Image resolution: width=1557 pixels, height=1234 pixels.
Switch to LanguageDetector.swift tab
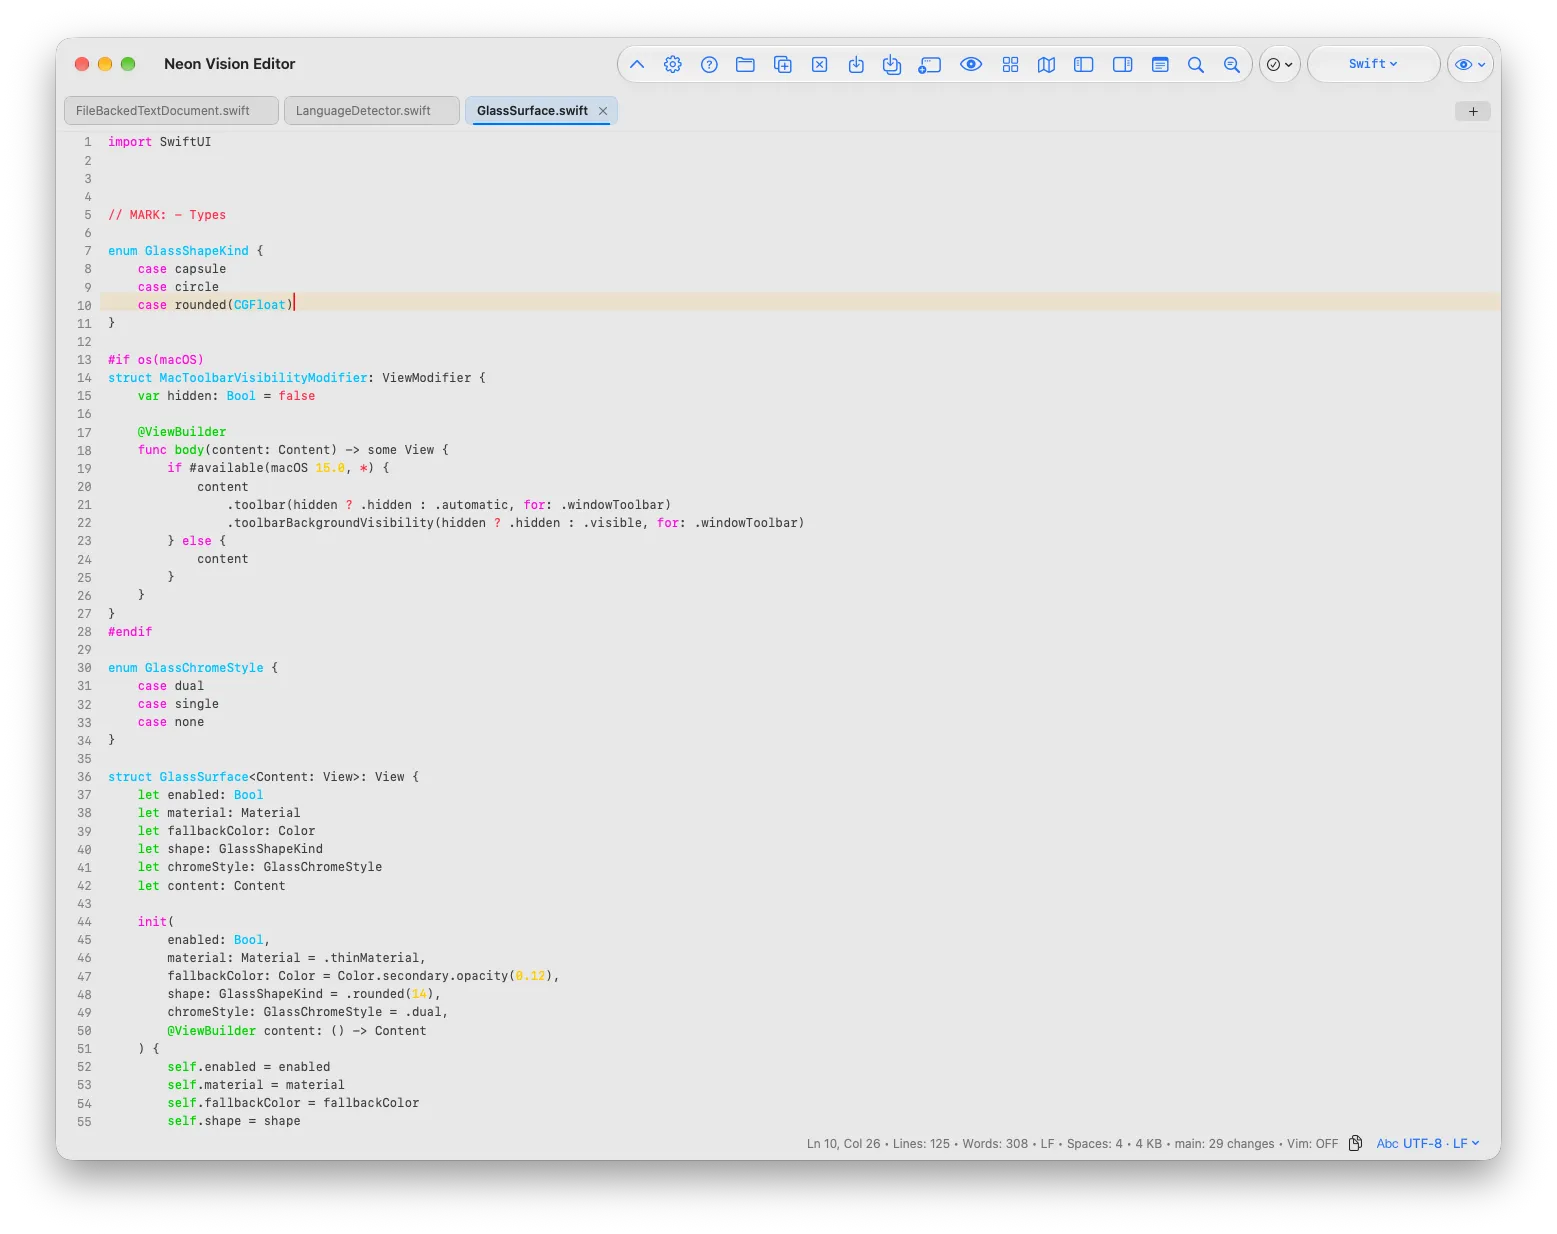pos(372,111)
